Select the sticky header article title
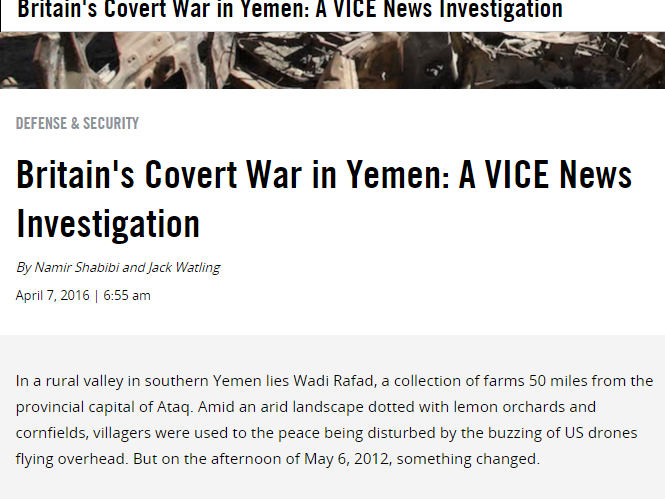Viewport: 665px width, 499px height. coord(290,9)
